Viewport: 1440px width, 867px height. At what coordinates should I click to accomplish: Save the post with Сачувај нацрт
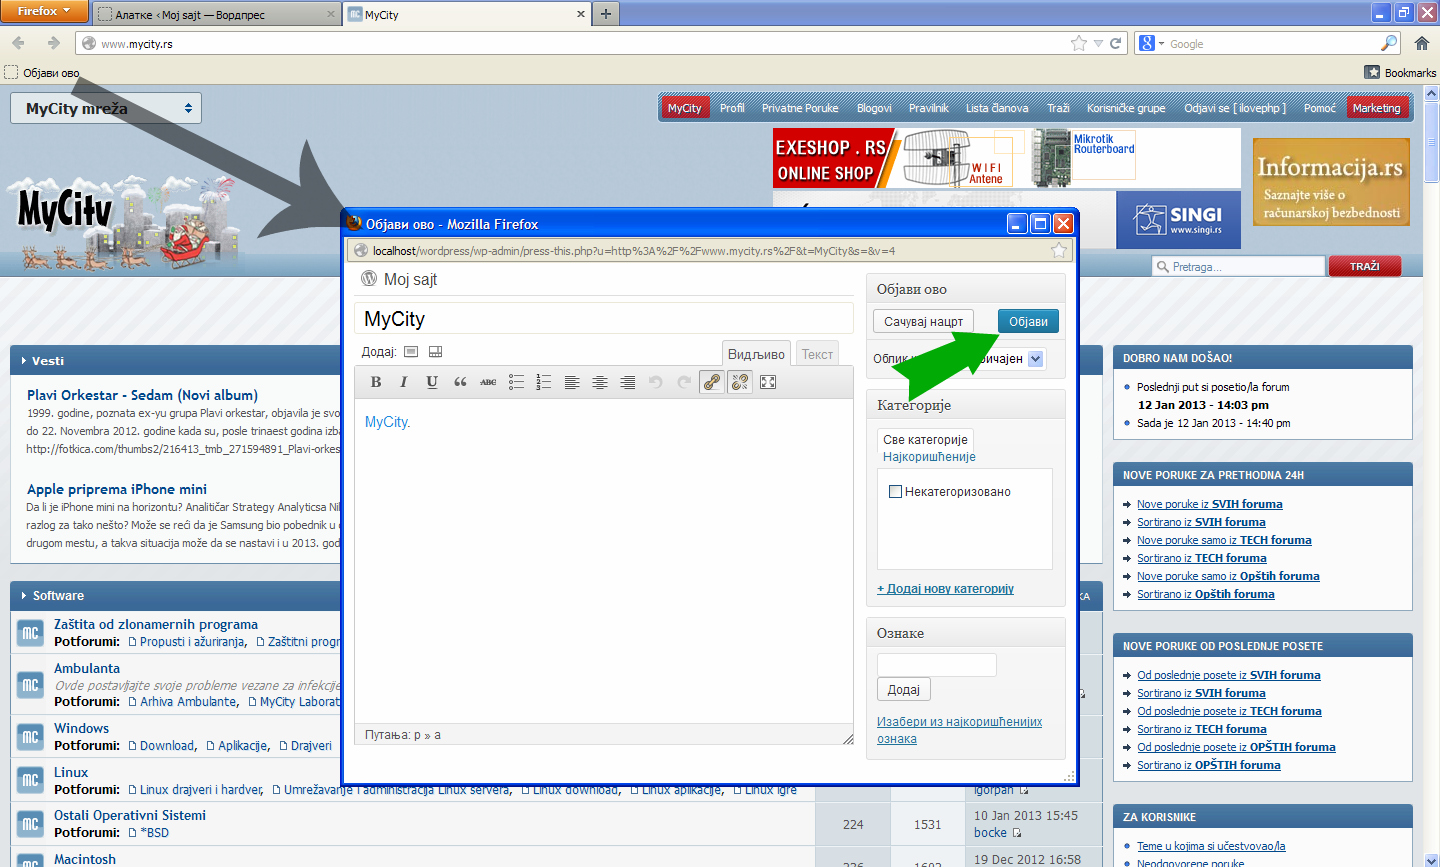click(x=923, y=322)
